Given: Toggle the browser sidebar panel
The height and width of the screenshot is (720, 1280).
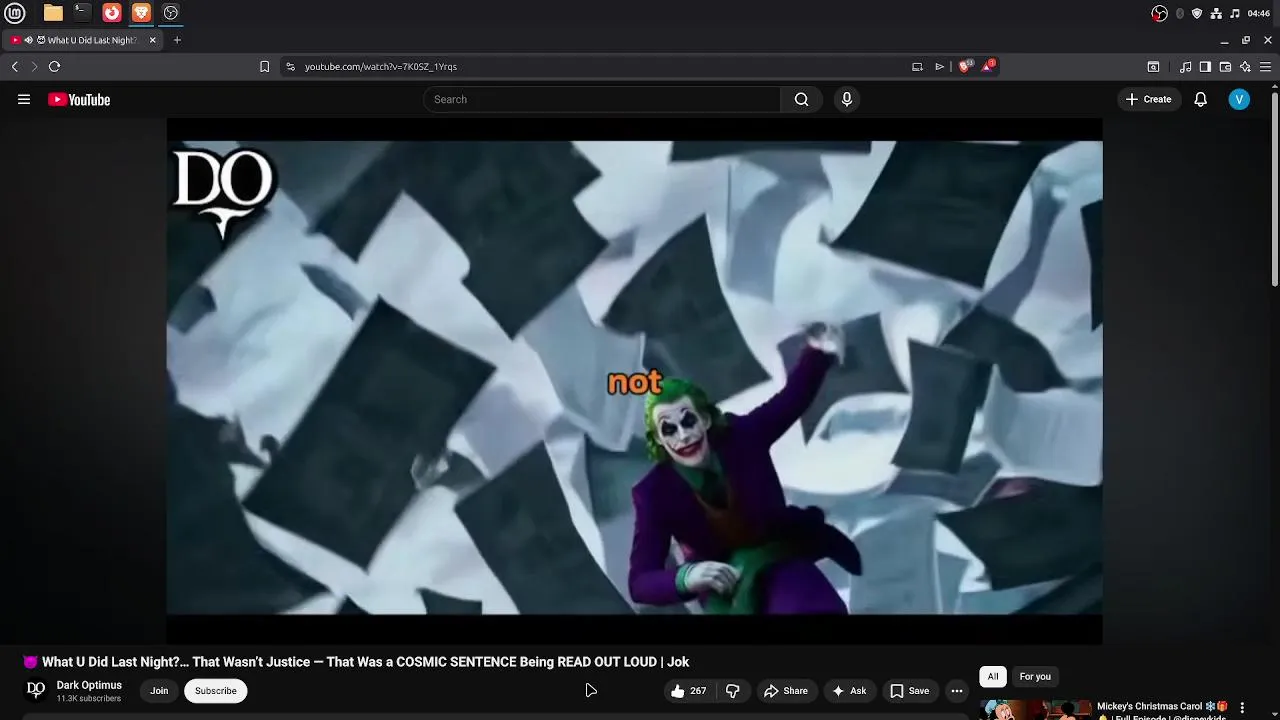Looking at the screenshot, I should (x=1205, y=67).
